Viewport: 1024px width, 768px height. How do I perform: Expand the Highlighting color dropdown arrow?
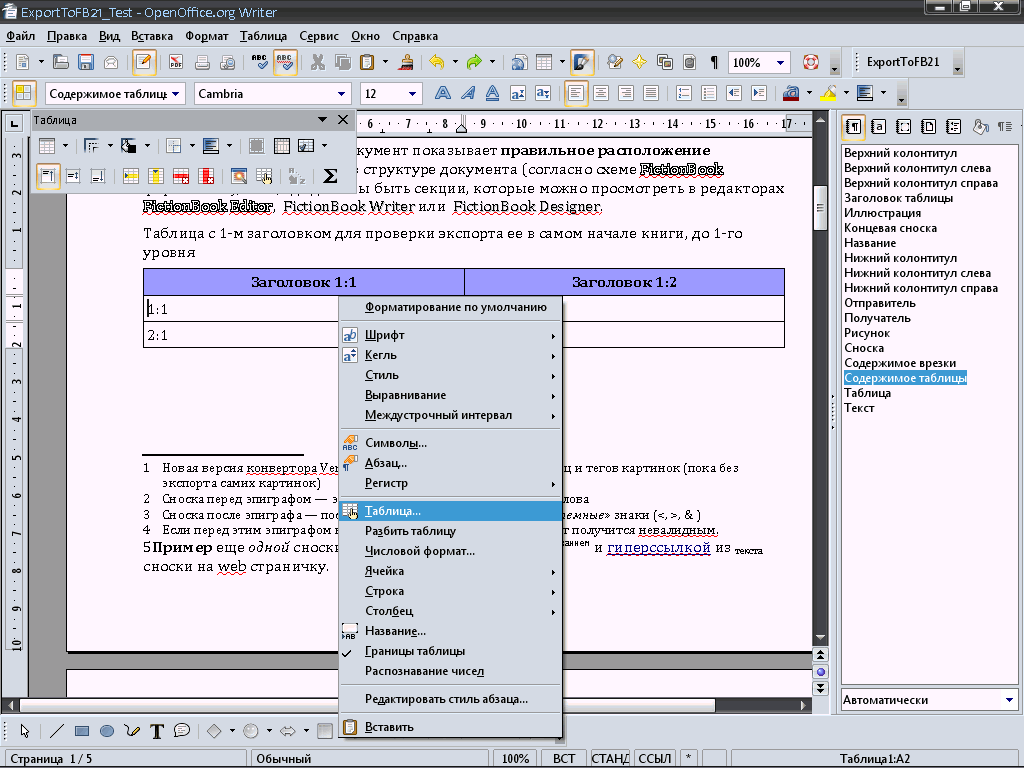[x=846, y=93]
